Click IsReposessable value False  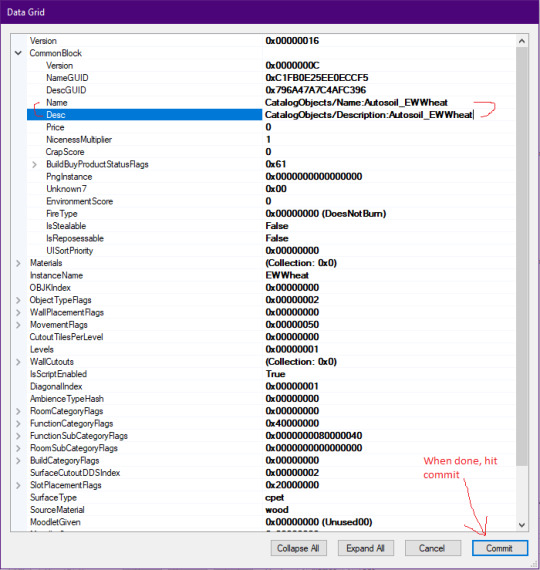277,238
